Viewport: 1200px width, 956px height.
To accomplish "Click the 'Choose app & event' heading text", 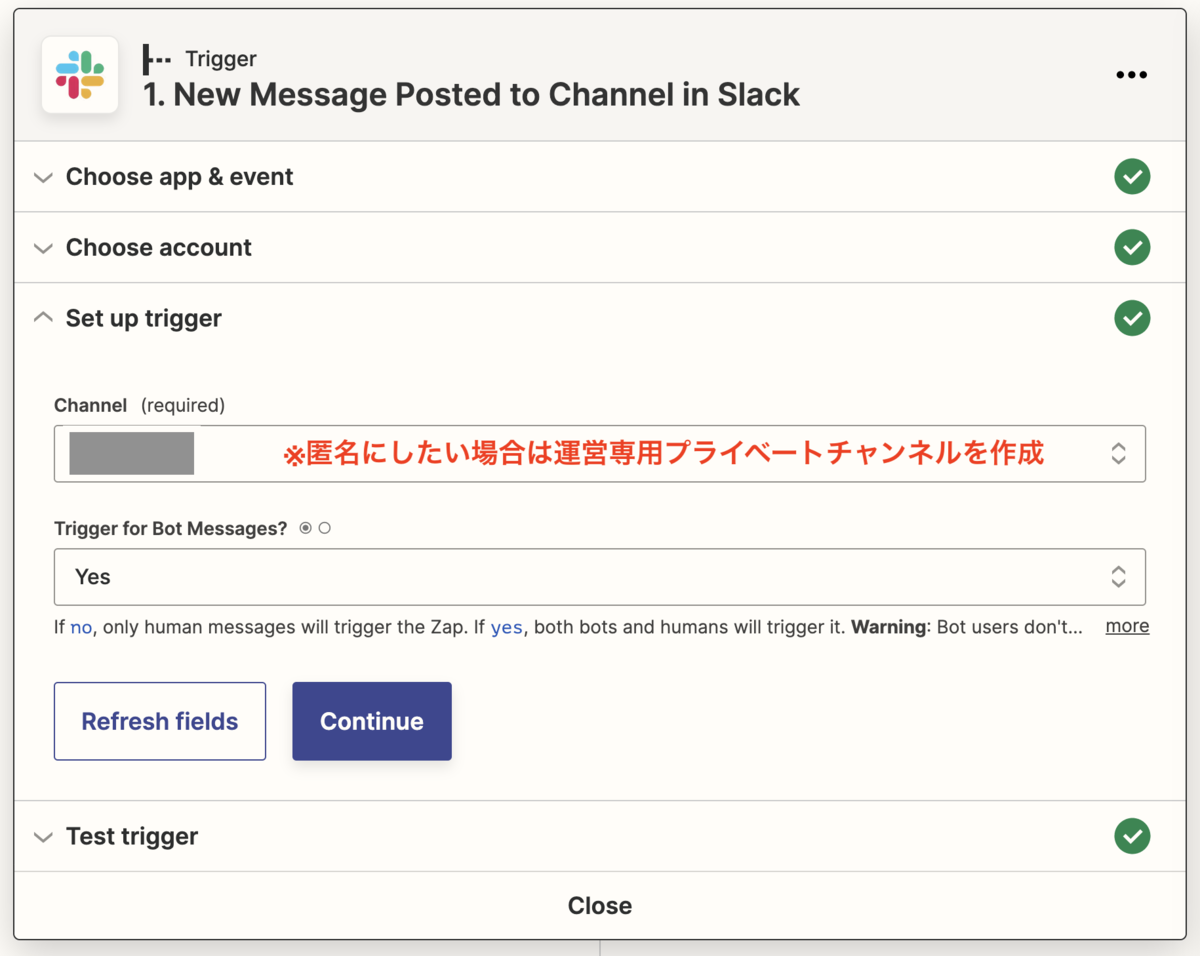I will tap(180, 177).
